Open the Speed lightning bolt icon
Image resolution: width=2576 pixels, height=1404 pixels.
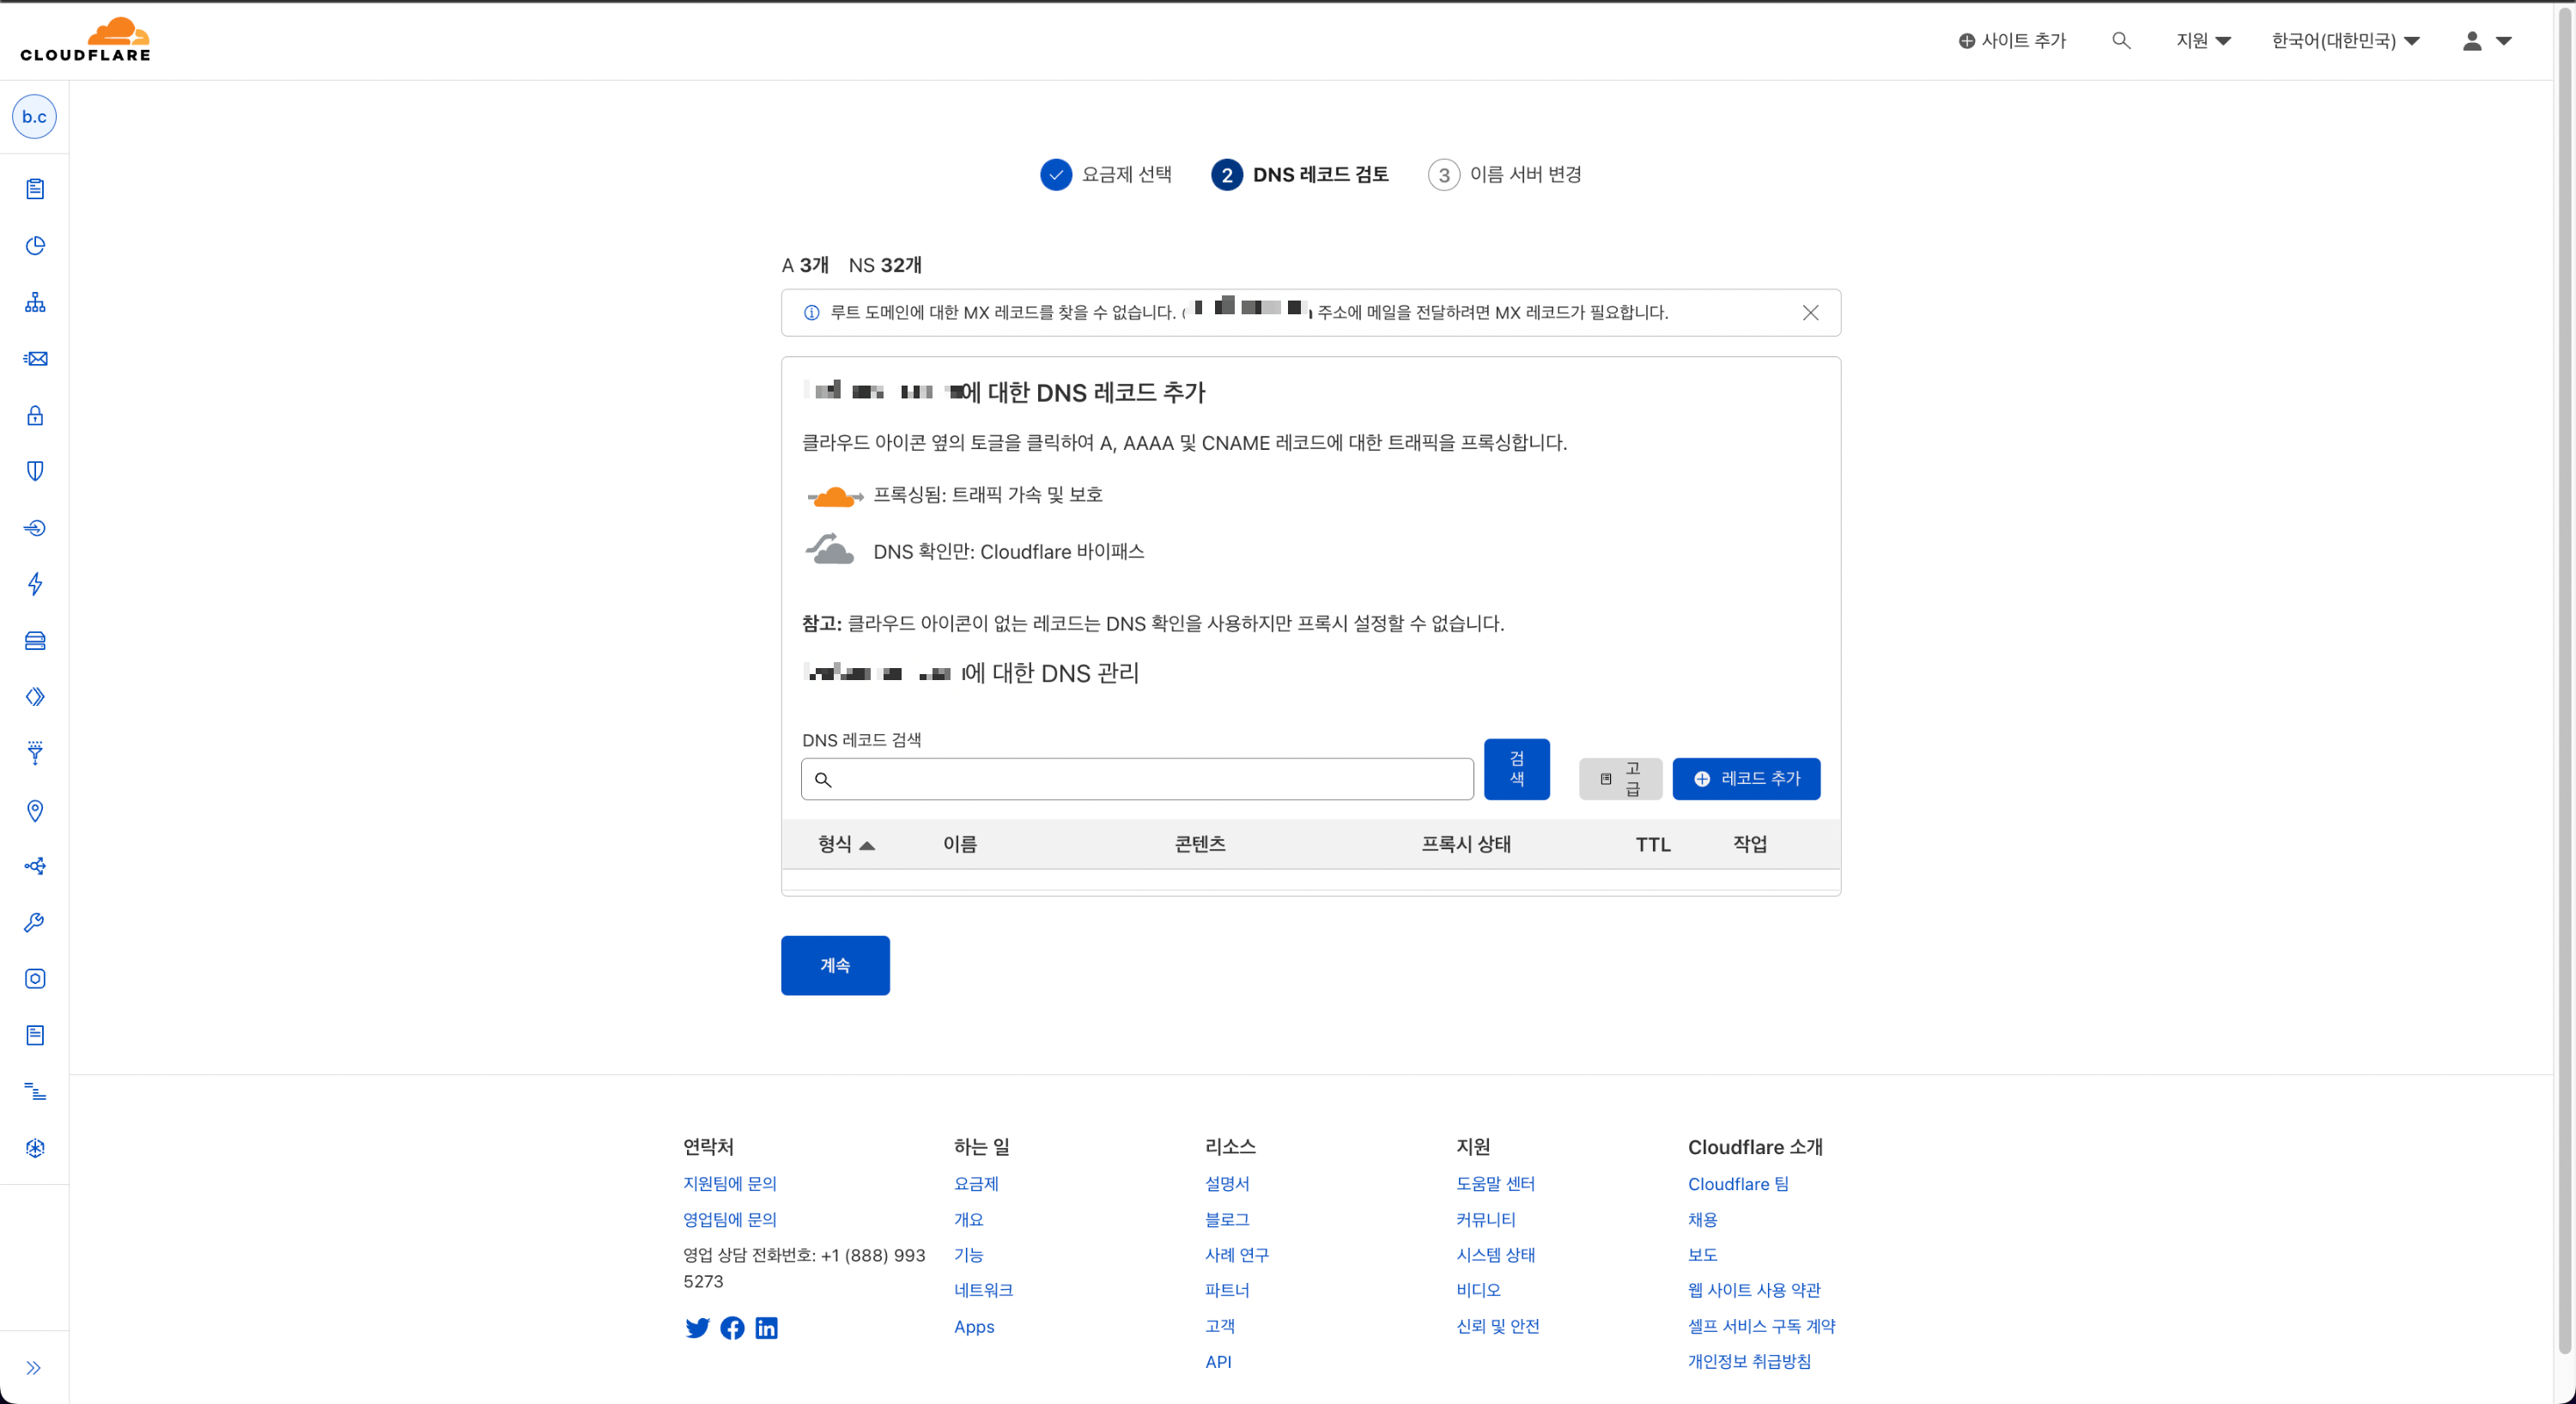point(35,584)
